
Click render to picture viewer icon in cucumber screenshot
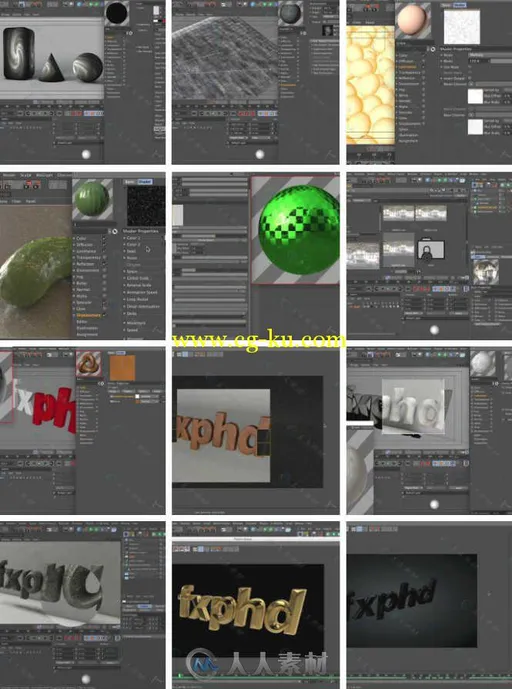[37, 184]
